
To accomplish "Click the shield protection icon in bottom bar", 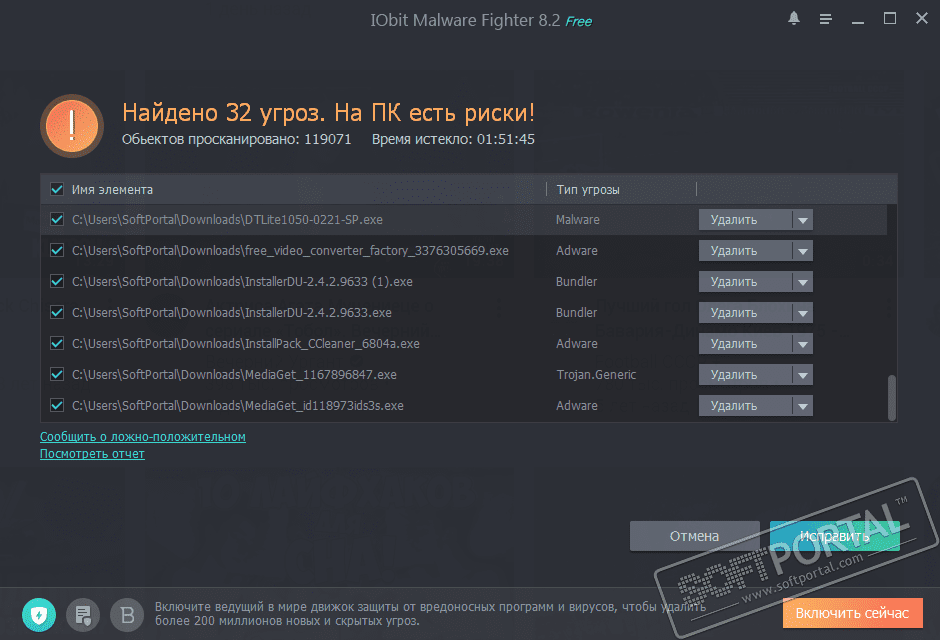I will click(39, 615).
